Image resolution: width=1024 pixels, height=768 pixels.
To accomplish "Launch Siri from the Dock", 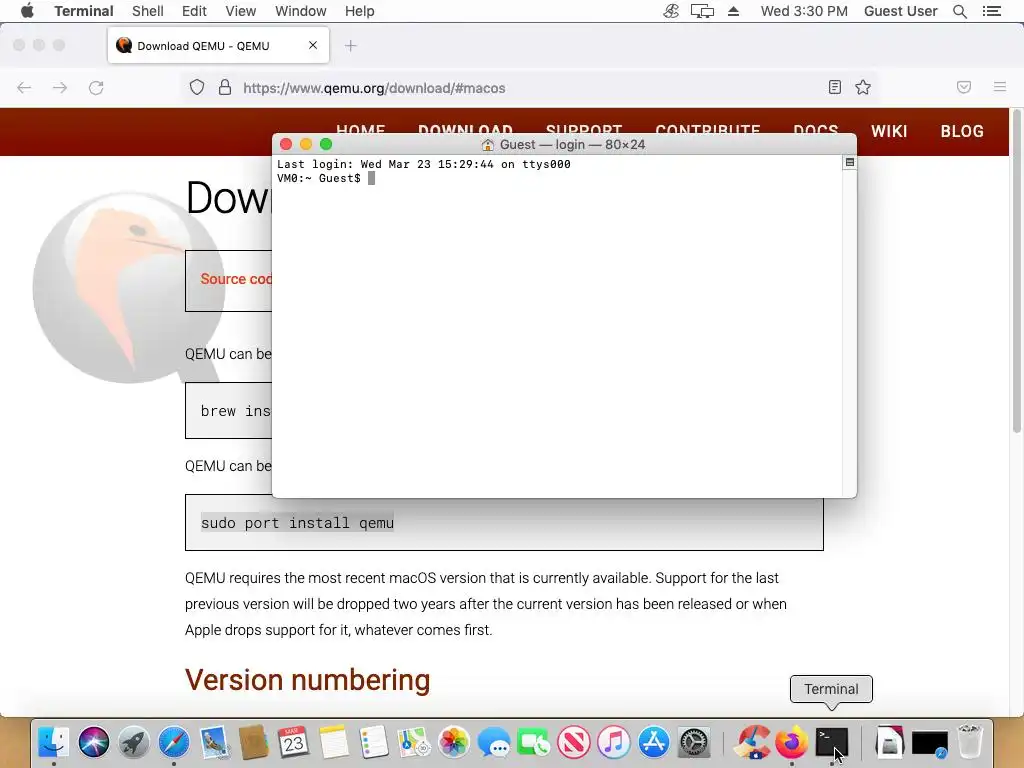I will point(94,743).
